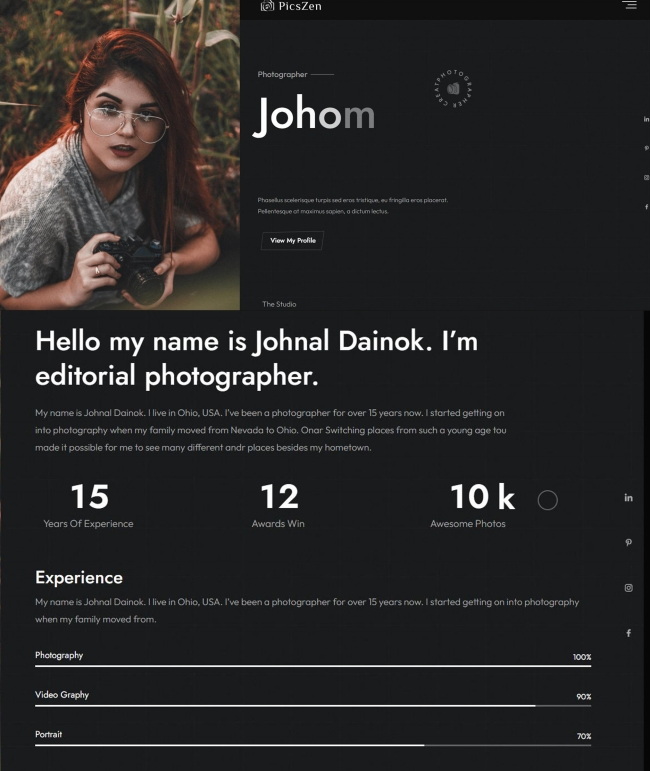Screen dimensions: 650x771
Task: Click the Photography 100% skill bar
Action: pos(312,665)
